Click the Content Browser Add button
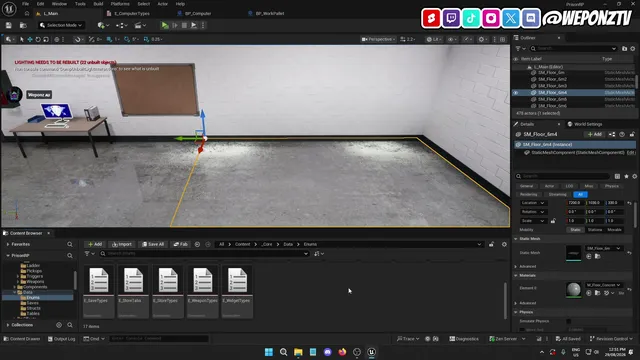The width and height of the screenshot is (640, 360). (x=95, y=244)
